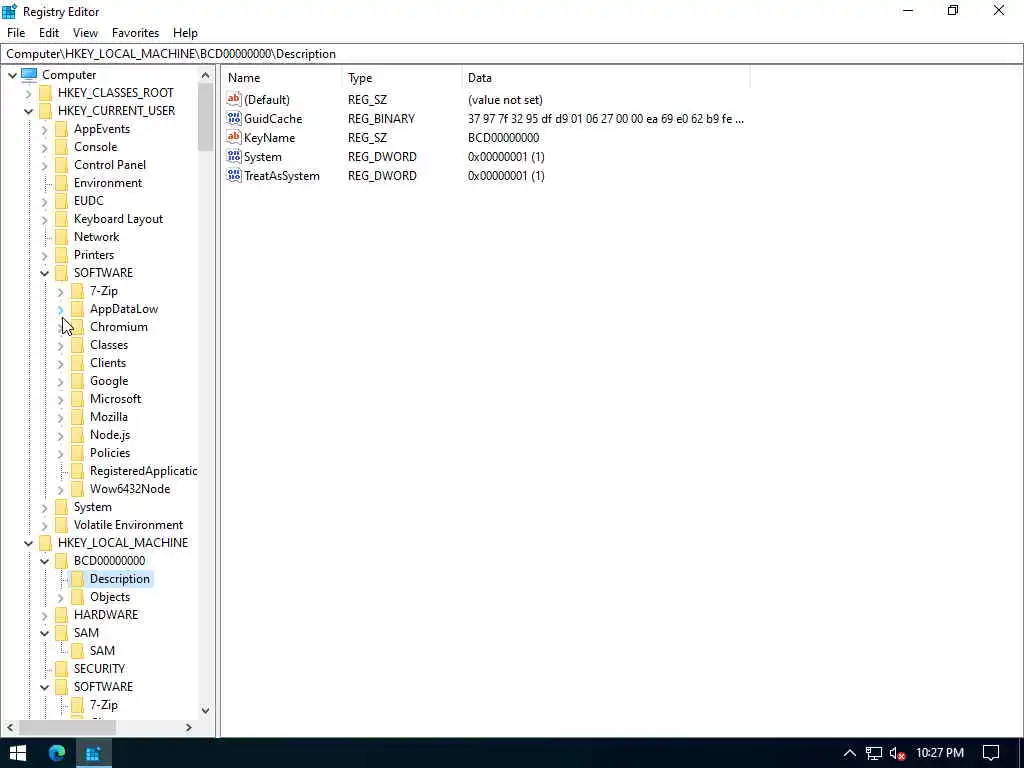The height and width of the screenshot is (768, 1024).
Task: Select the AppDataLow key in tree
Action: point(124,309)
